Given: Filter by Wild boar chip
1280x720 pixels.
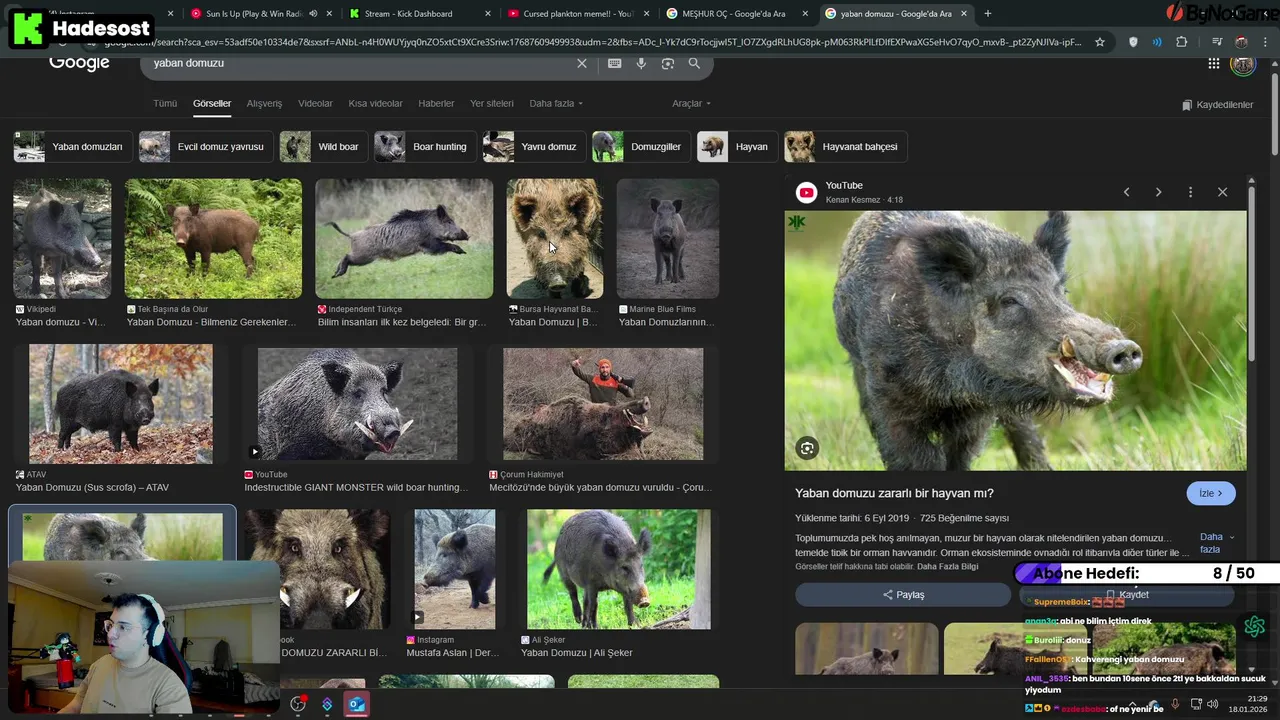Looking at the screenshot, I should (323, 146).
